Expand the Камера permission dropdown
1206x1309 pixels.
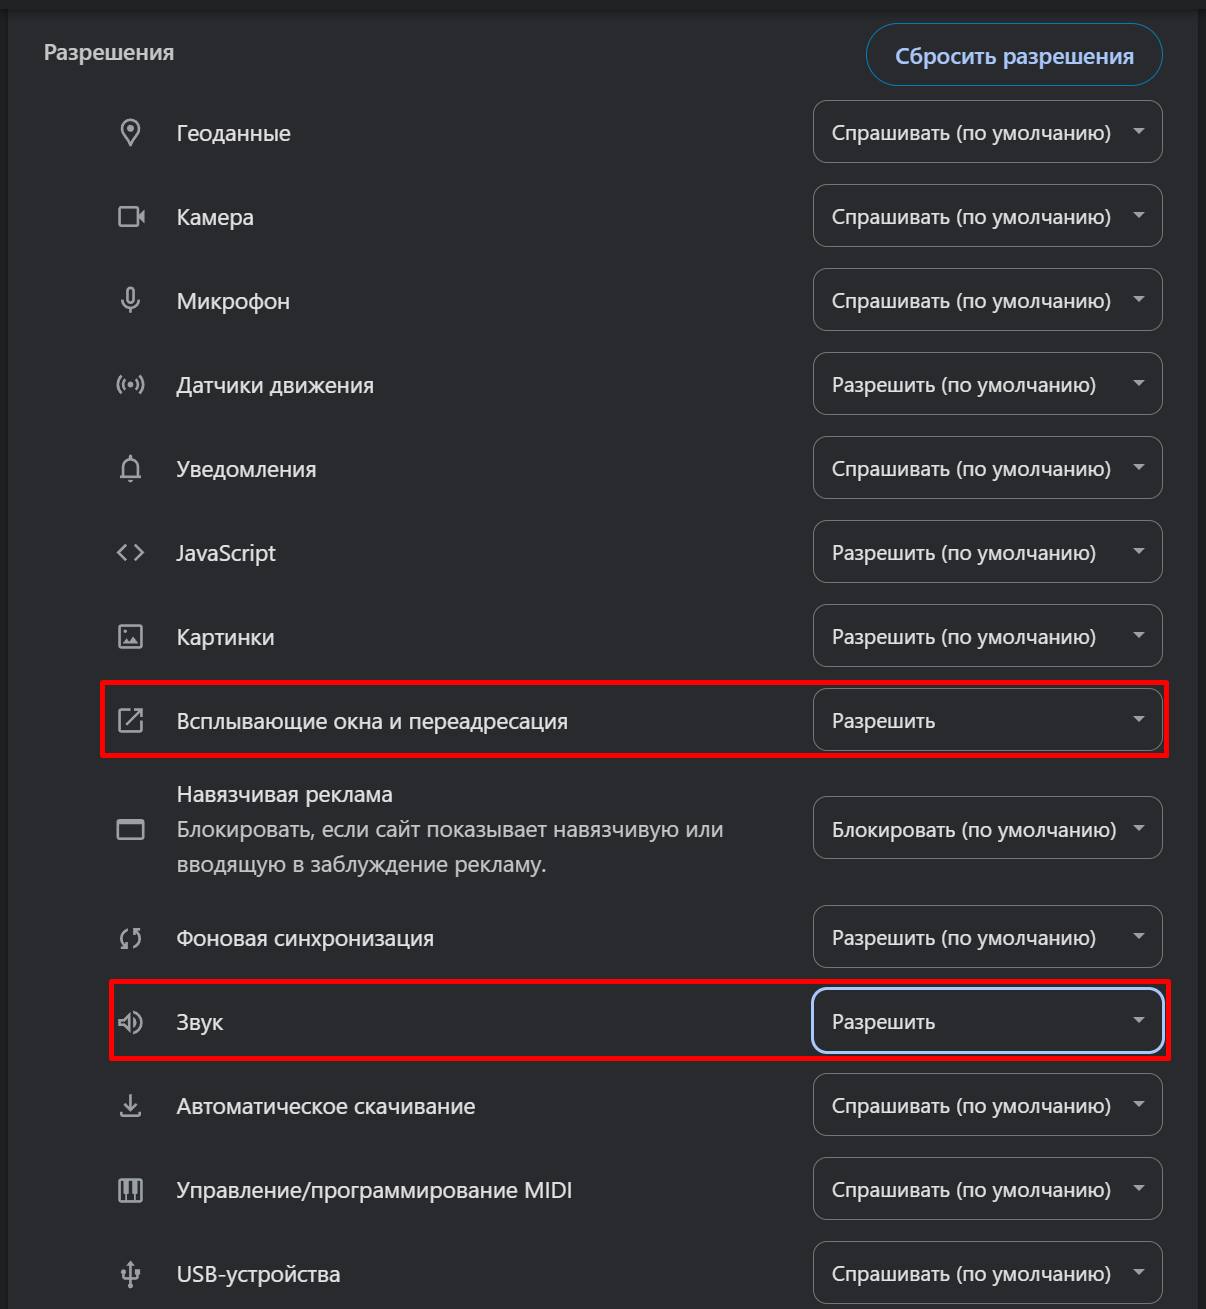click(x=987, y=216)
